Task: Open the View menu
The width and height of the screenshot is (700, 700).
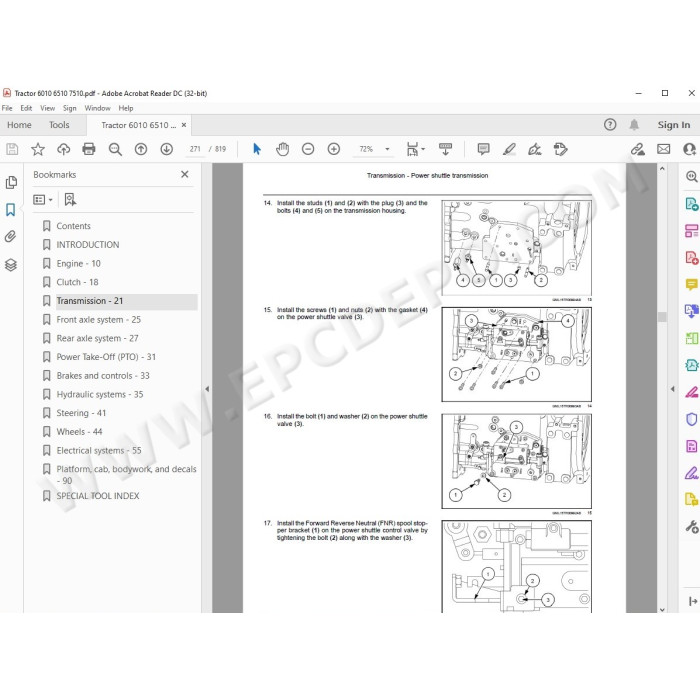Action: point(47,108)
